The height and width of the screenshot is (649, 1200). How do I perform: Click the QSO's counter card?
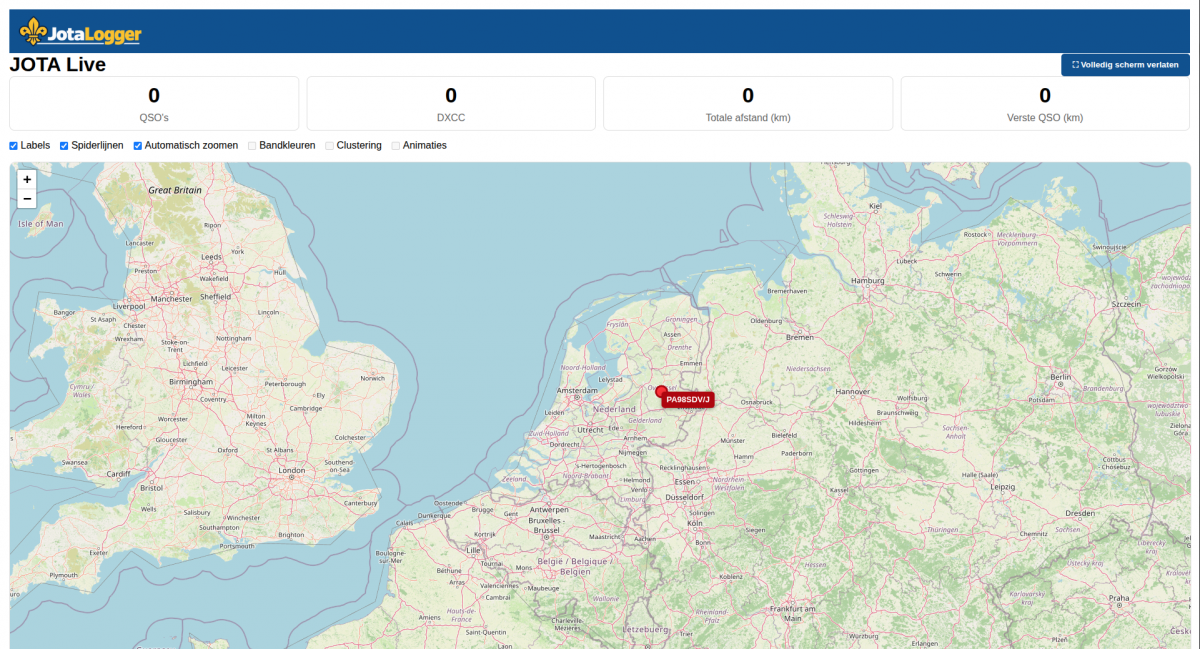point(154,103)
